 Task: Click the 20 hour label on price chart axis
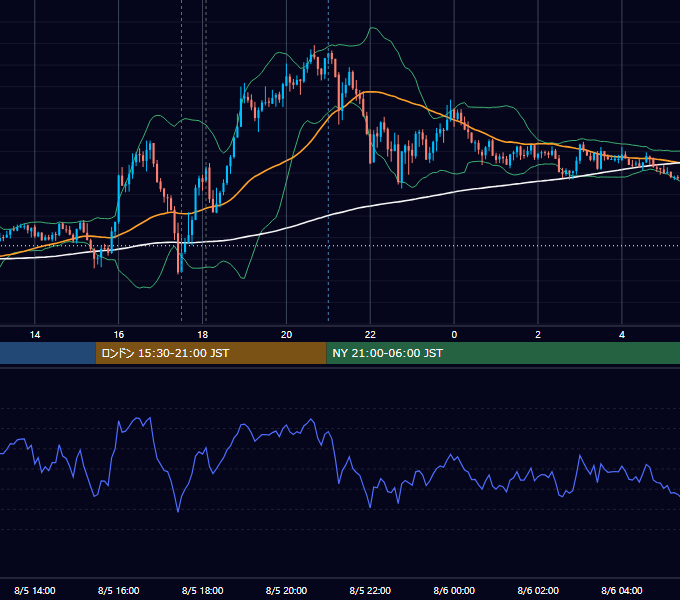pos(286,335)
